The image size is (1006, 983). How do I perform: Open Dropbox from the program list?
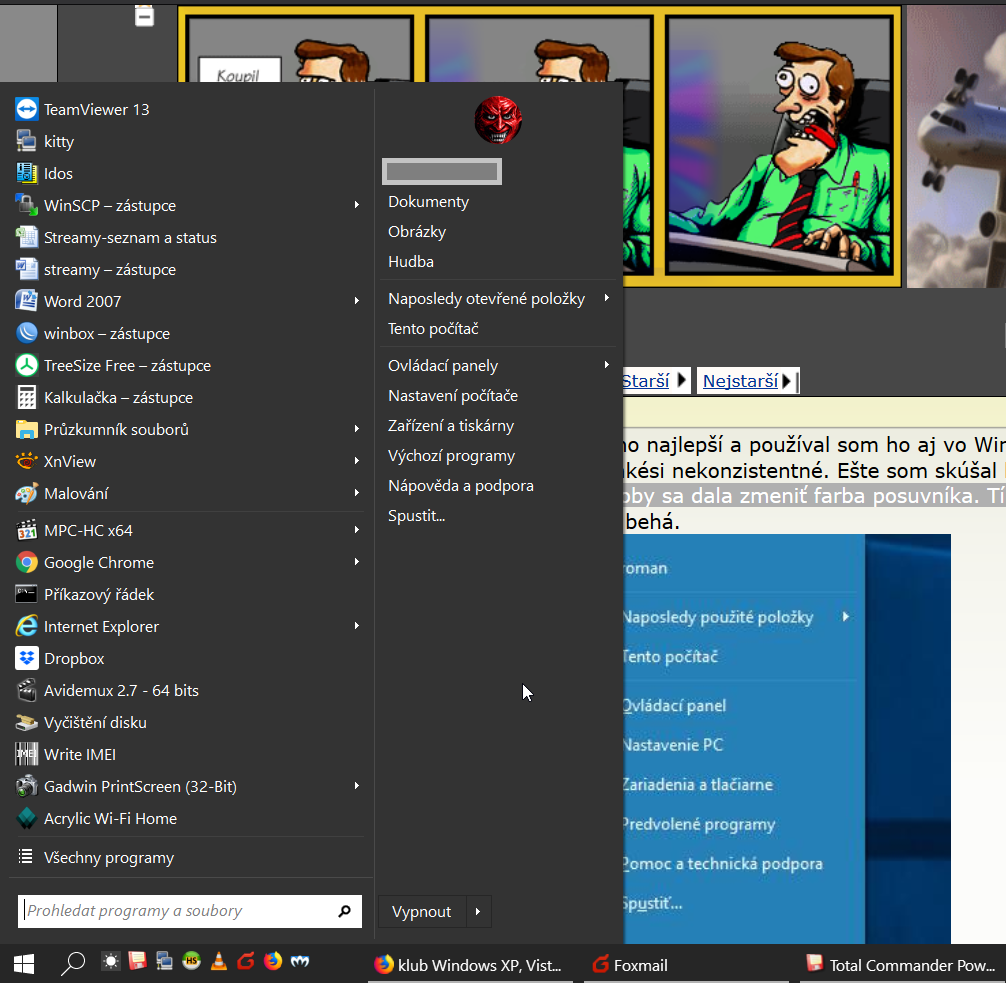(x=188, y=658)
